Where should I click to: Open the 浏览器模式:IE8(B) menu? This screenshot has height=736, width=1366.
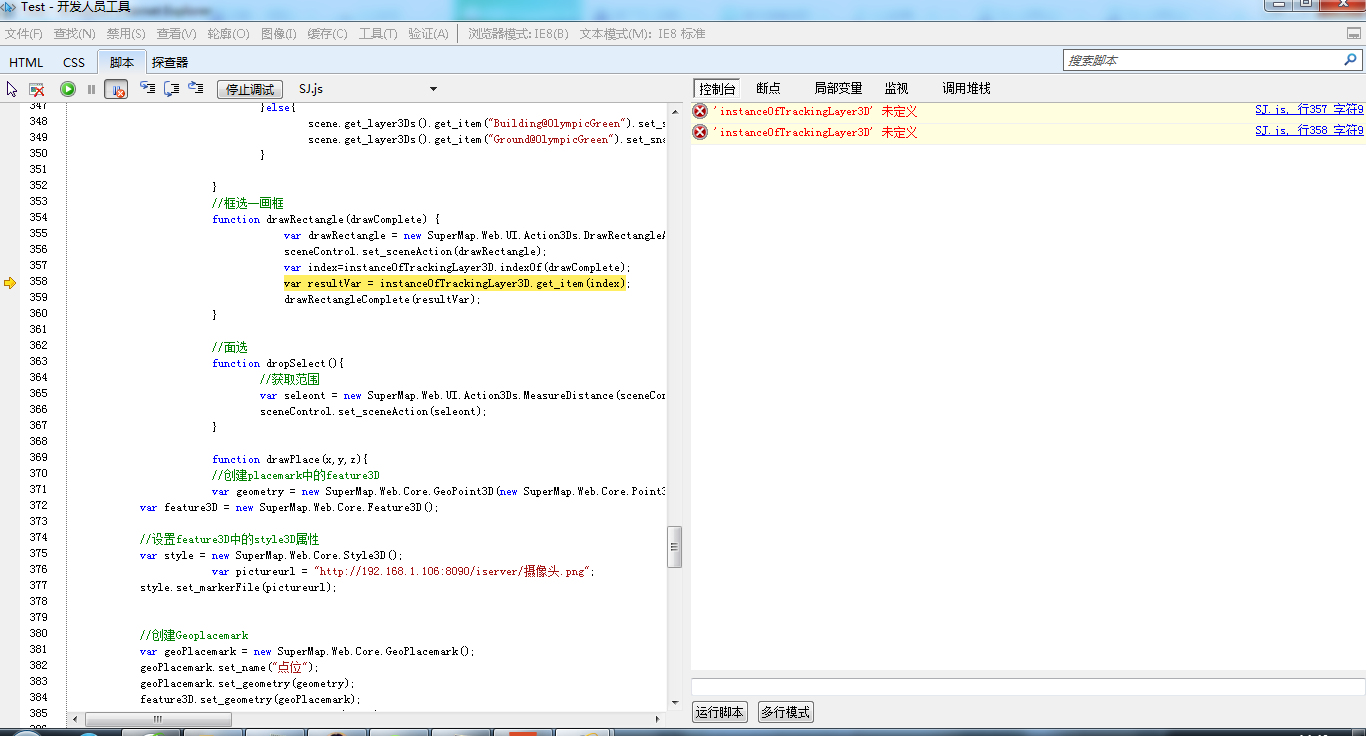coord(518,34)
